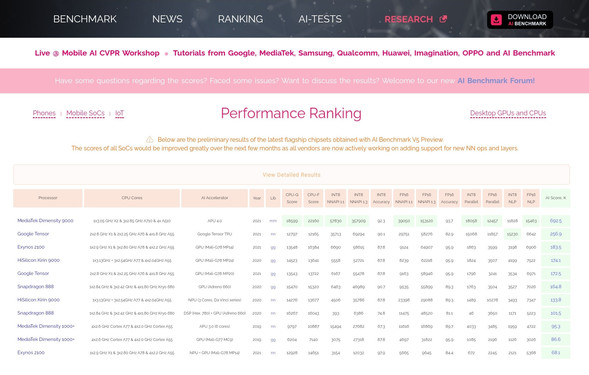Open the RESEARCH nav item
The height and width of the screenshot is (375, 589).
coord(409,19)
